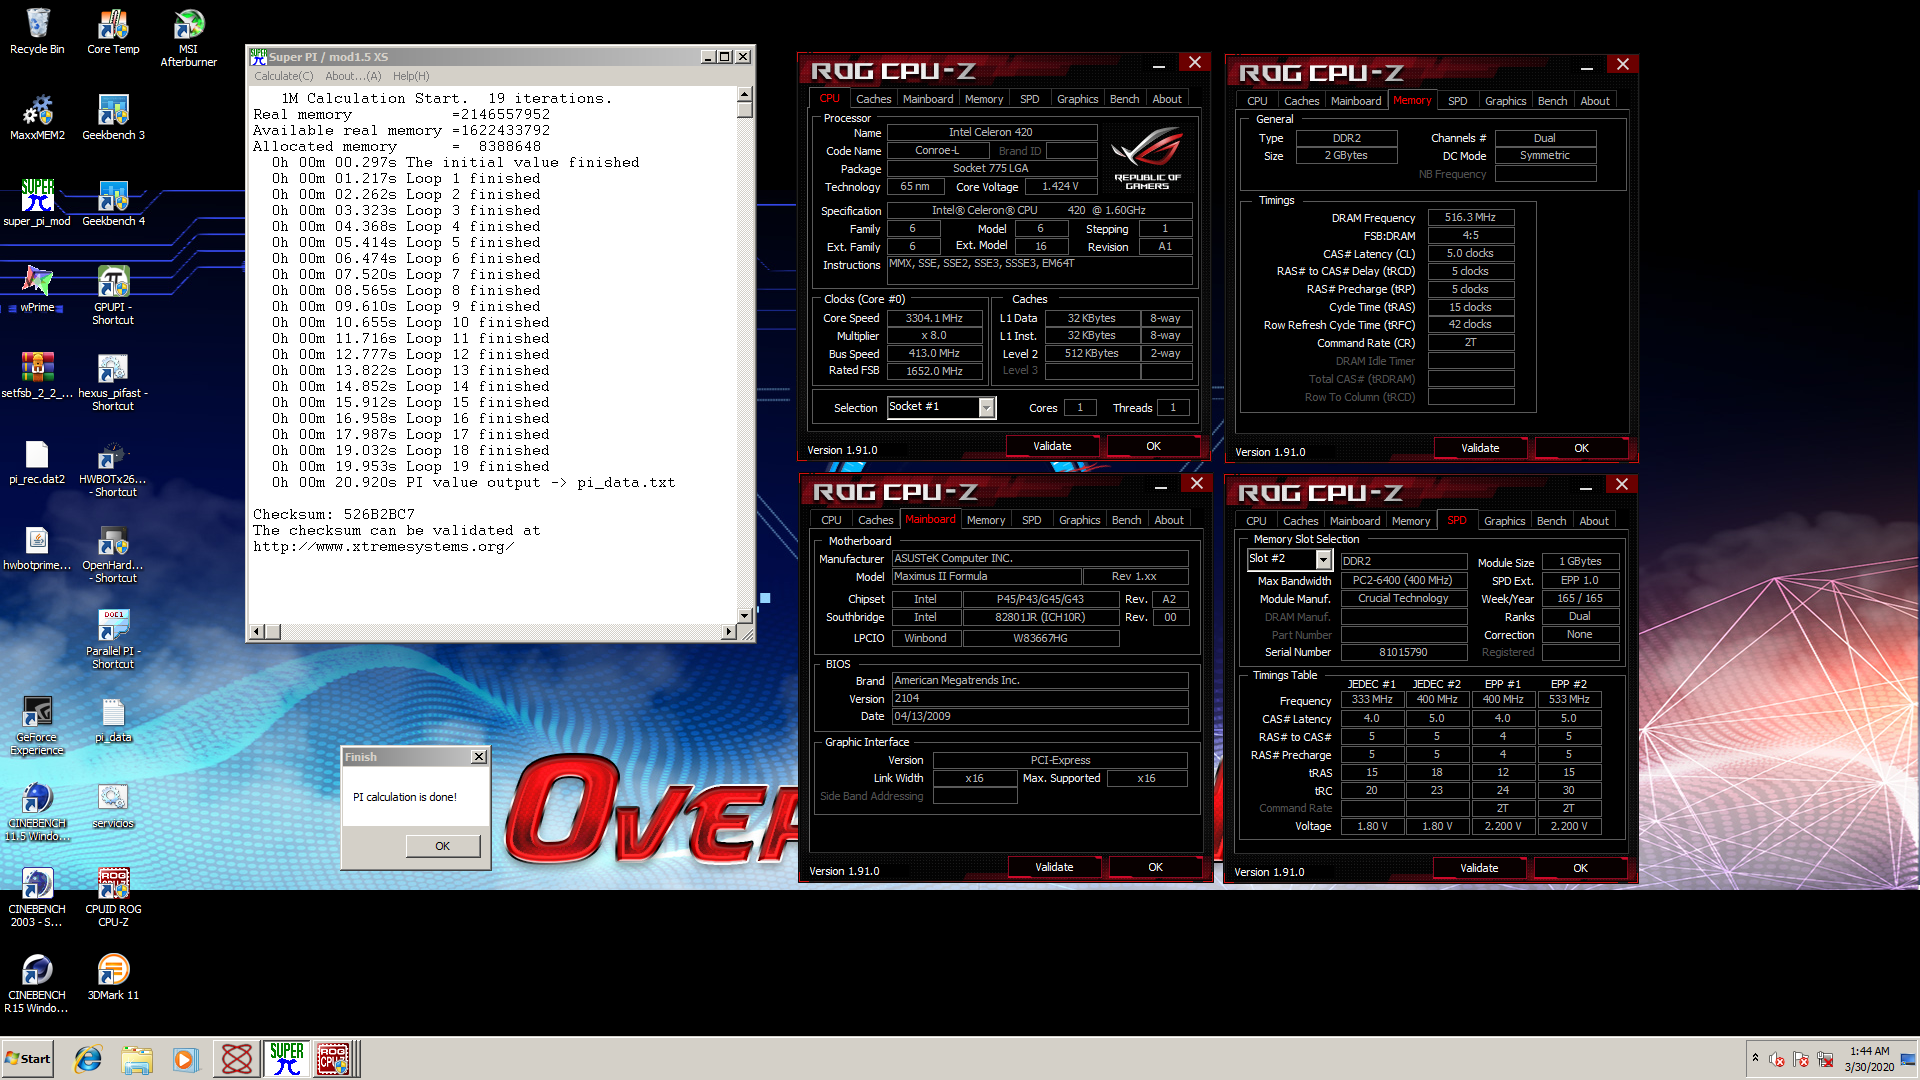Click Validate in CPU tab window
The image size is (1920, 1080).
[x=1052, y=446]
